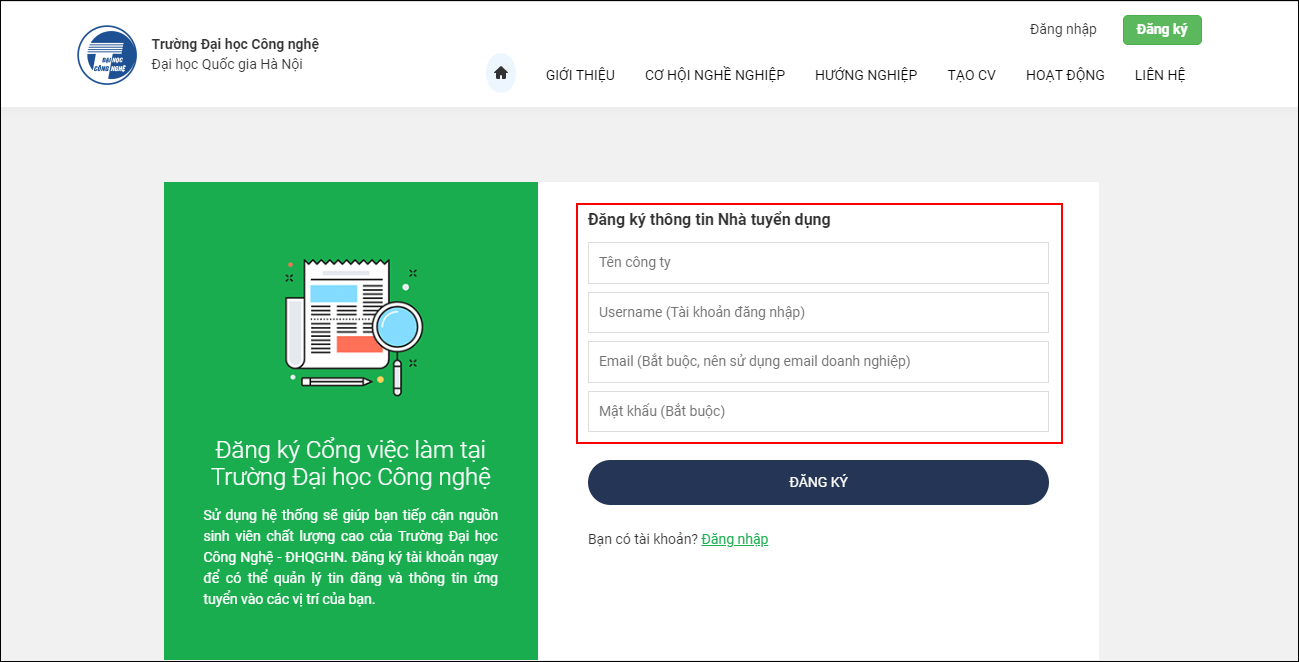Screen dimensions: 1299x662
Task: Select HƯỚNG NGHIỆP in the navigation bar
Action: [x=865, y=75]
